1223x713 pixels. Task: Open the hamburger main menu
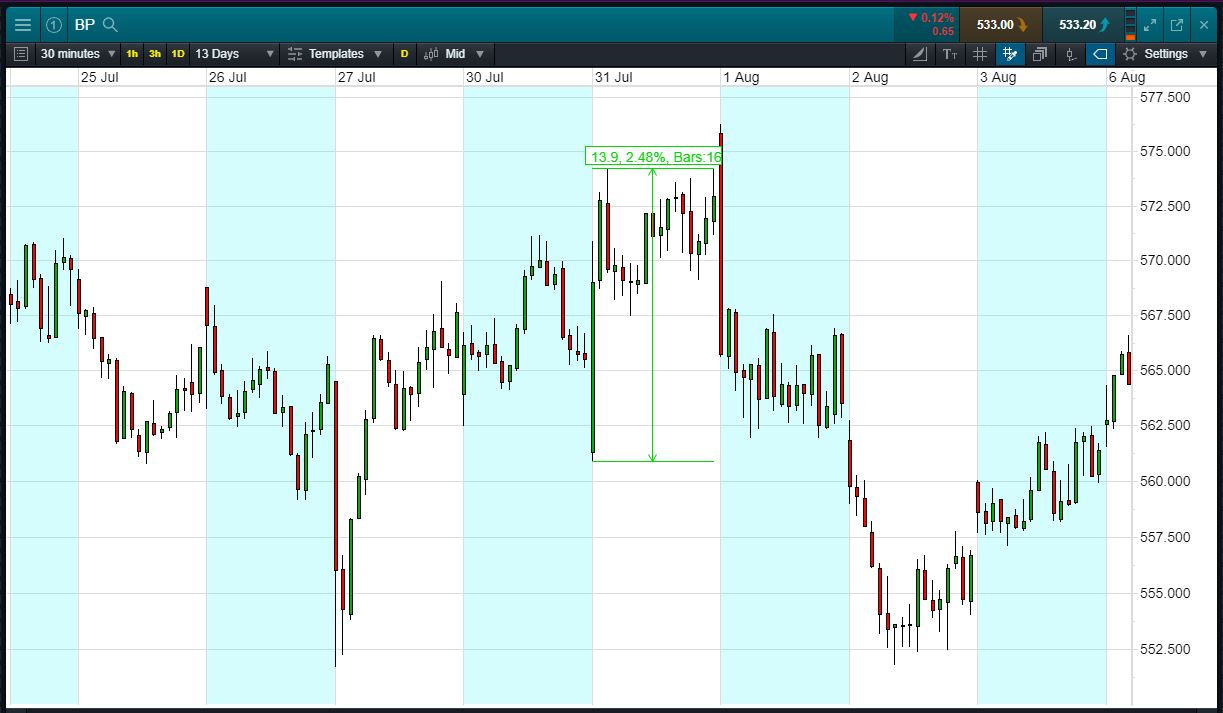click(22, 25)
